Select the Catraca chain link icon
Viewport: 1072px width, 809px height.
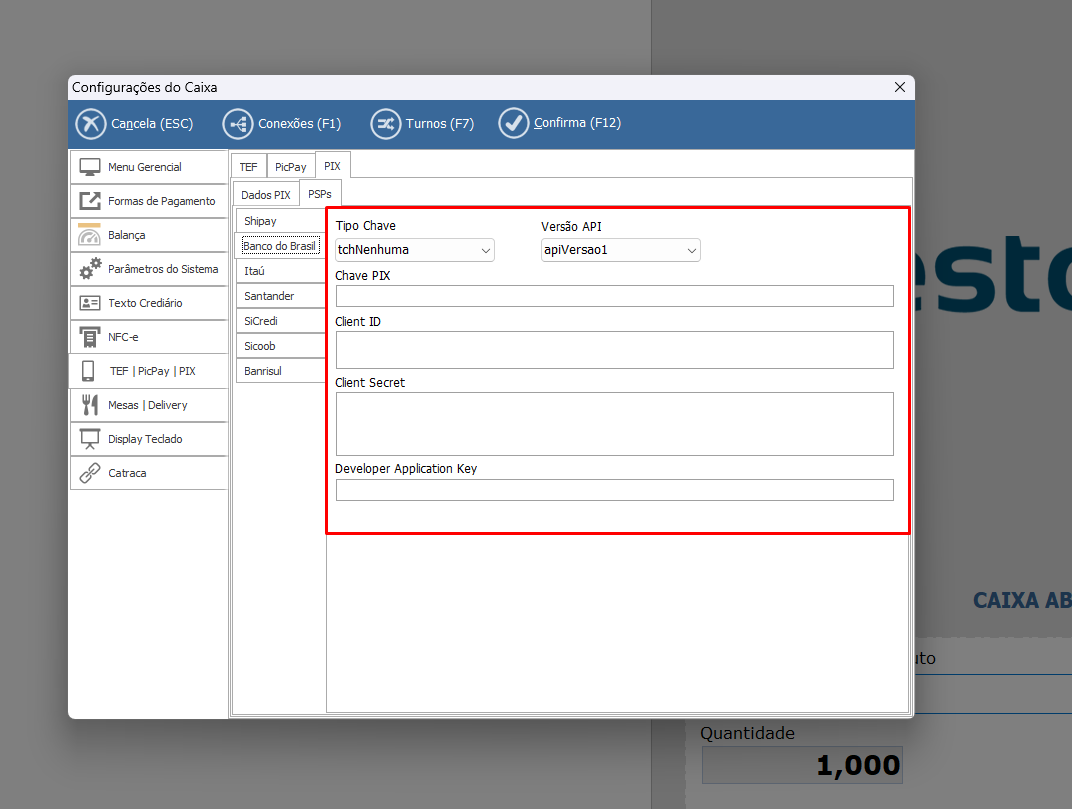[90, 473]
